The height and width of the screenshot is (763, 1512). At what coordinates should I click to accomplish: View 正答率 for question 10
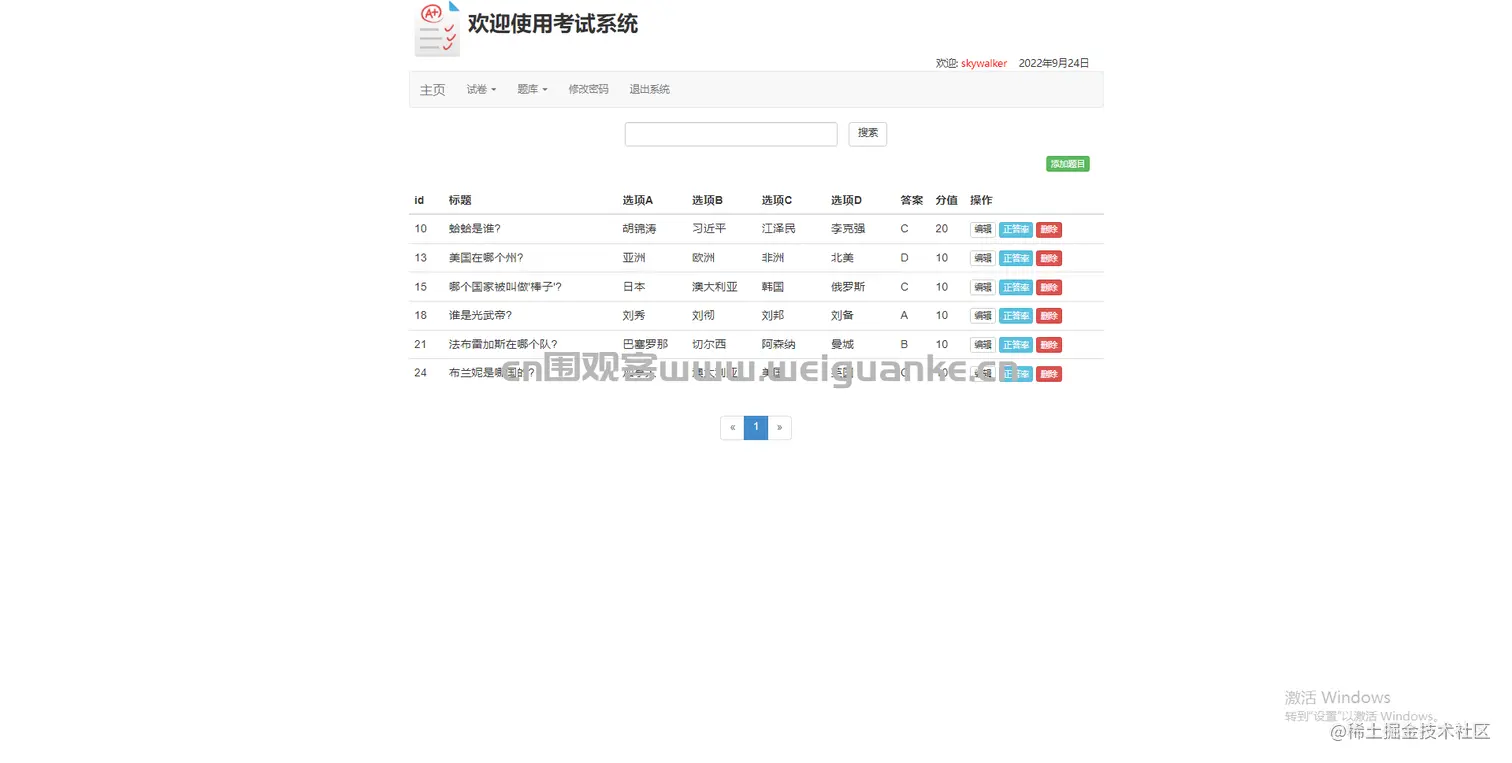pos(1015,230)
